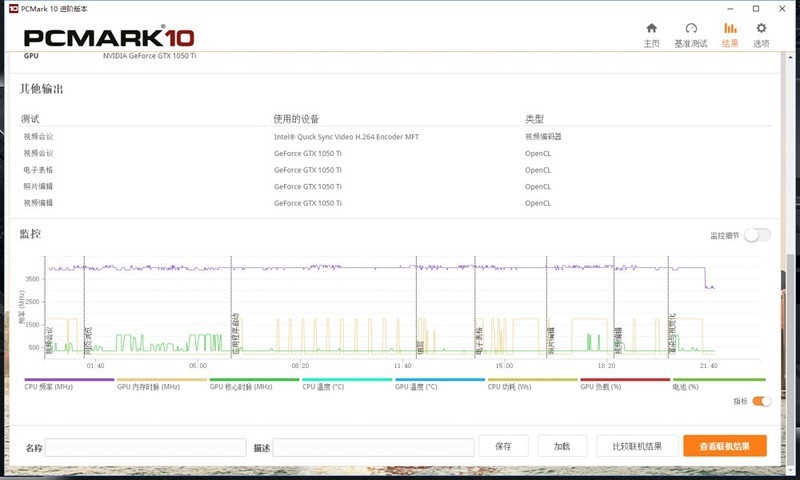Click the 视频编辑 test row in table
Screen dimensions: 800x480
(38, 203)
